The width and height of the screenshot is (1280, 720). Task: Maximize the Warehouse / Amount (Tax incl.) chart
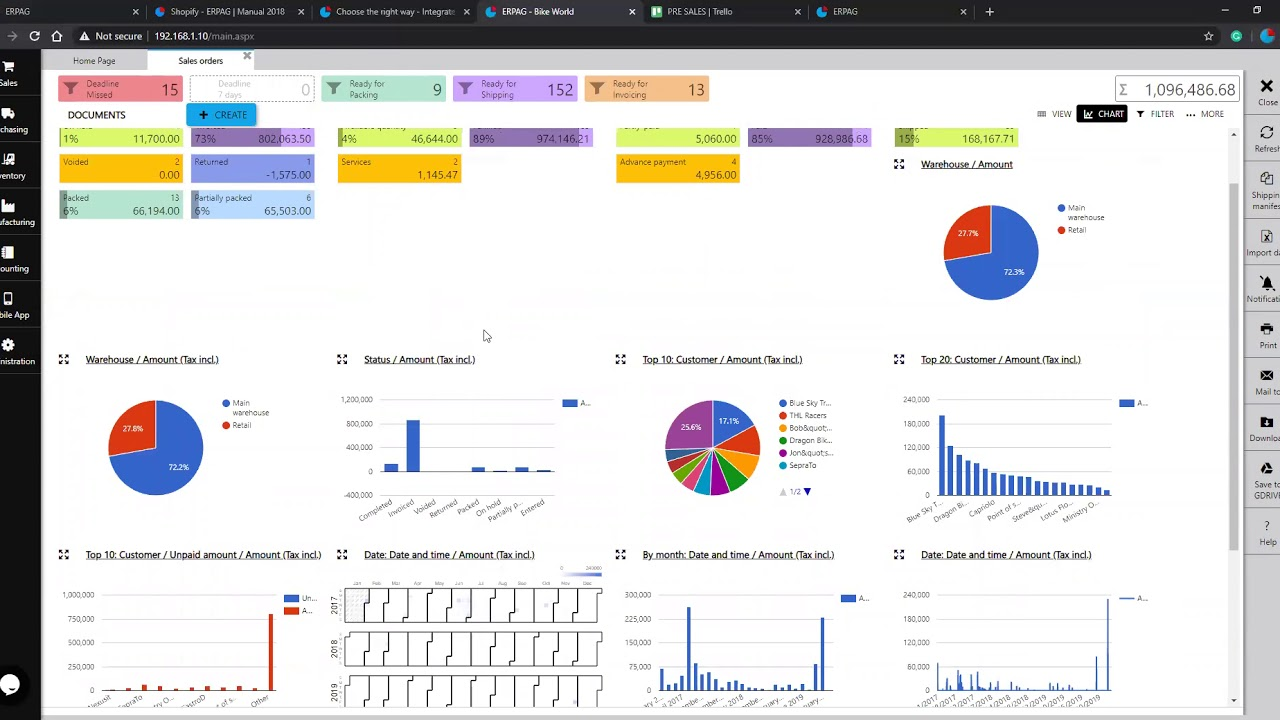click(x=64, y=359)
